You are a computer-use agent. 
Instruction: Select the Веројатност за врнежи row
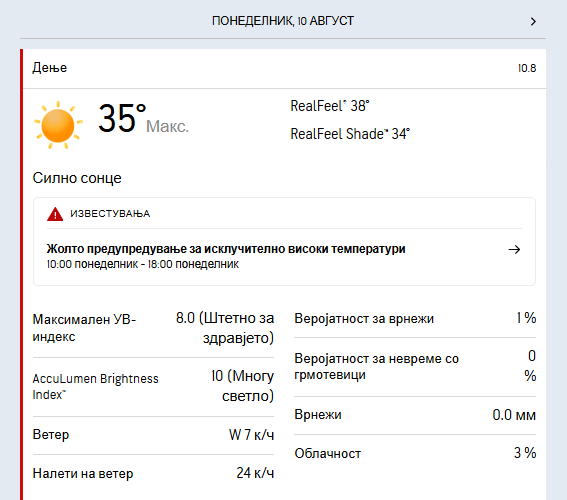pos(415,319)
